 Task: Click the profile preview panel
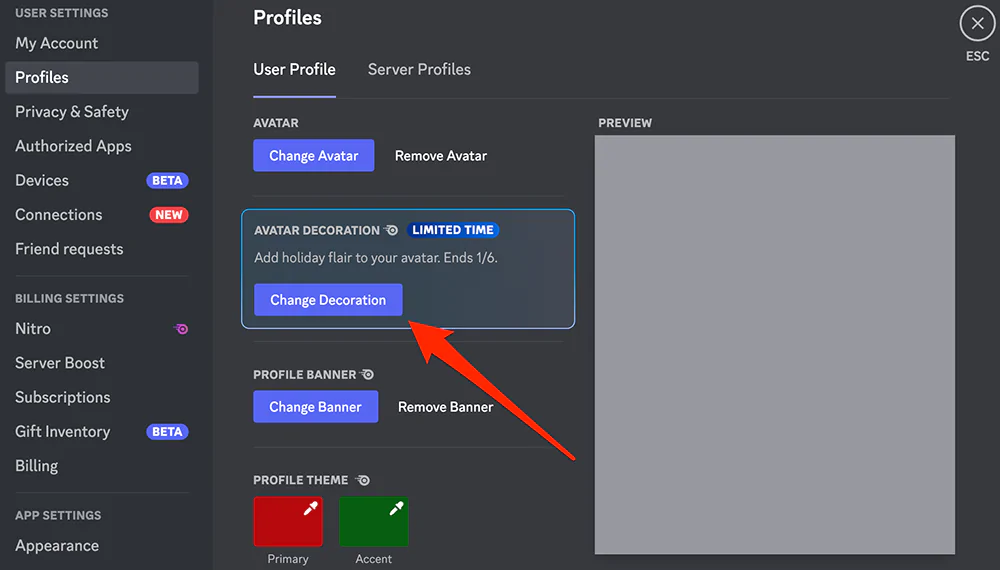775,344
